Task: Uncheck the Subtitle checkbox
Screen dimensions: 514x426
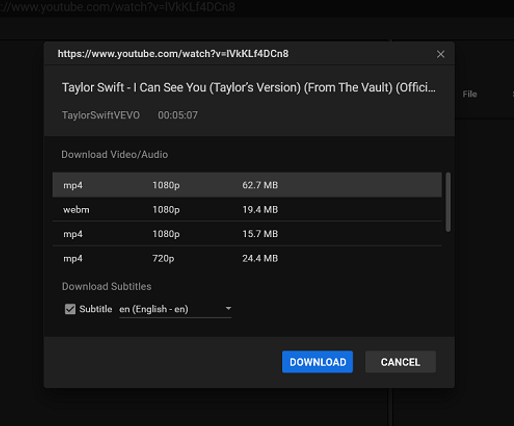Action: [70, 309]
